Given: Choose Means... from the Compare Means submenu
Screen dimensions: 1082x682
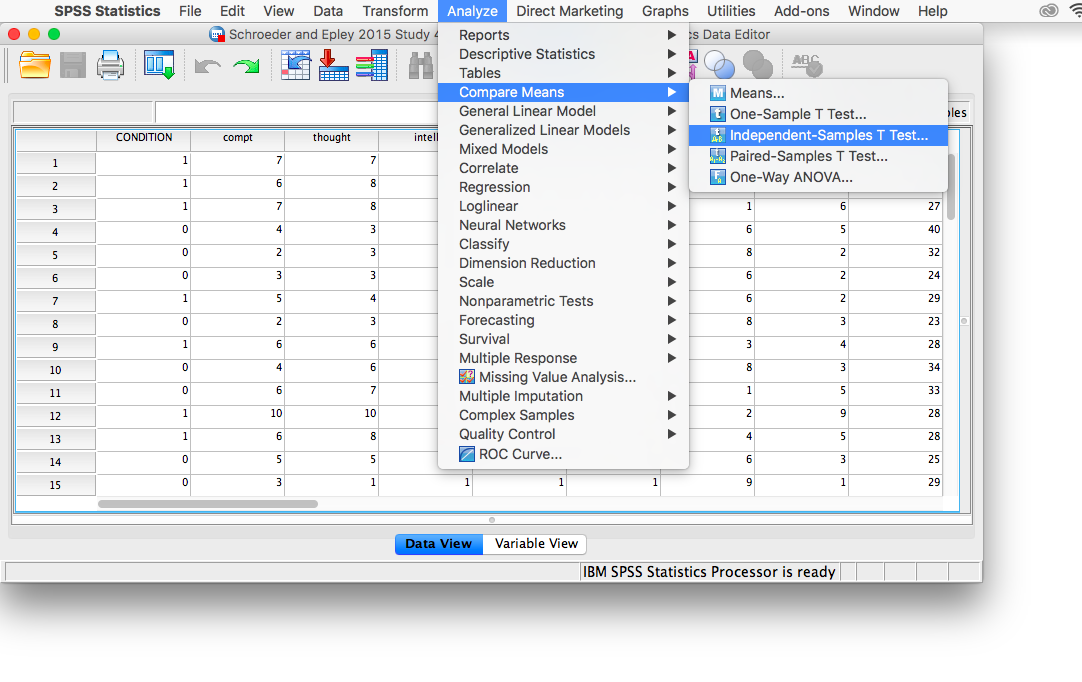Looking at the screenshot, I should 818,93.
